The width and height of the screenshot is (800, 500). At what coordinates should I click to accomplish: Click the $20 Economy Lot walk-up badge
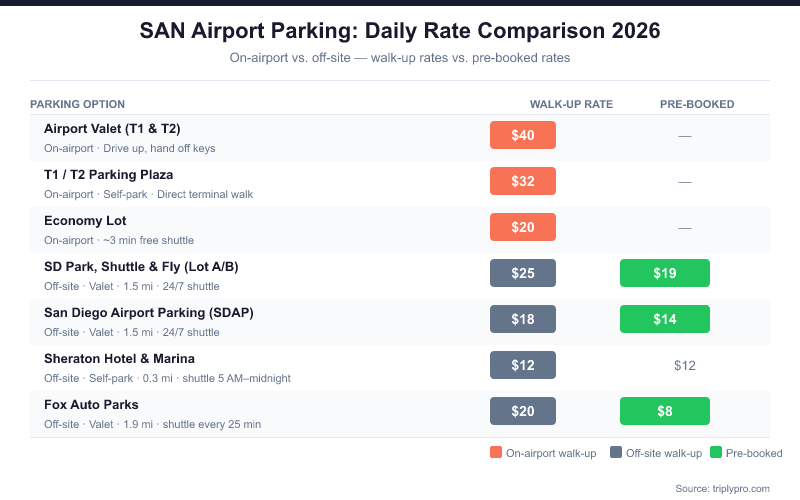[x=522, y=227]
